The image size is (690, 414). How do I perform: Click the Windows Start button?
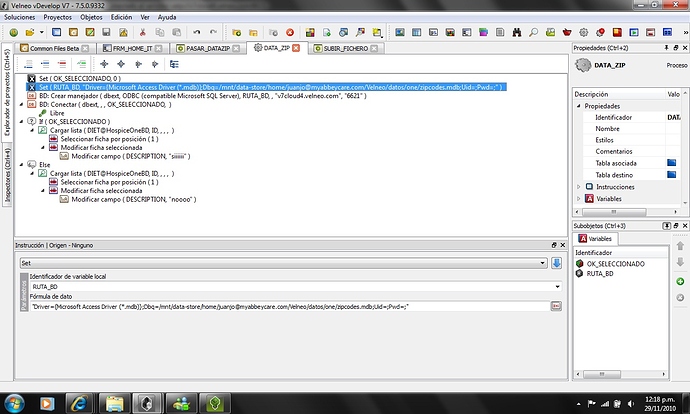(14, 403)
